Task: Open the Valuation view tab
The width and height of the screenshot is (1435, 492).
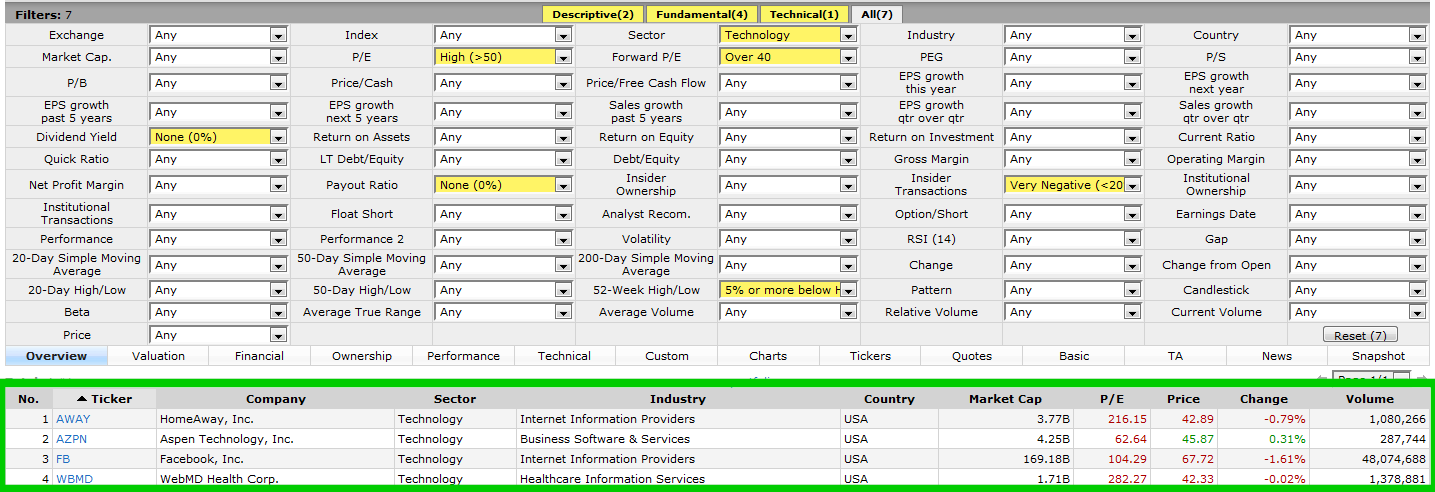Action: (x=158, y=356)
